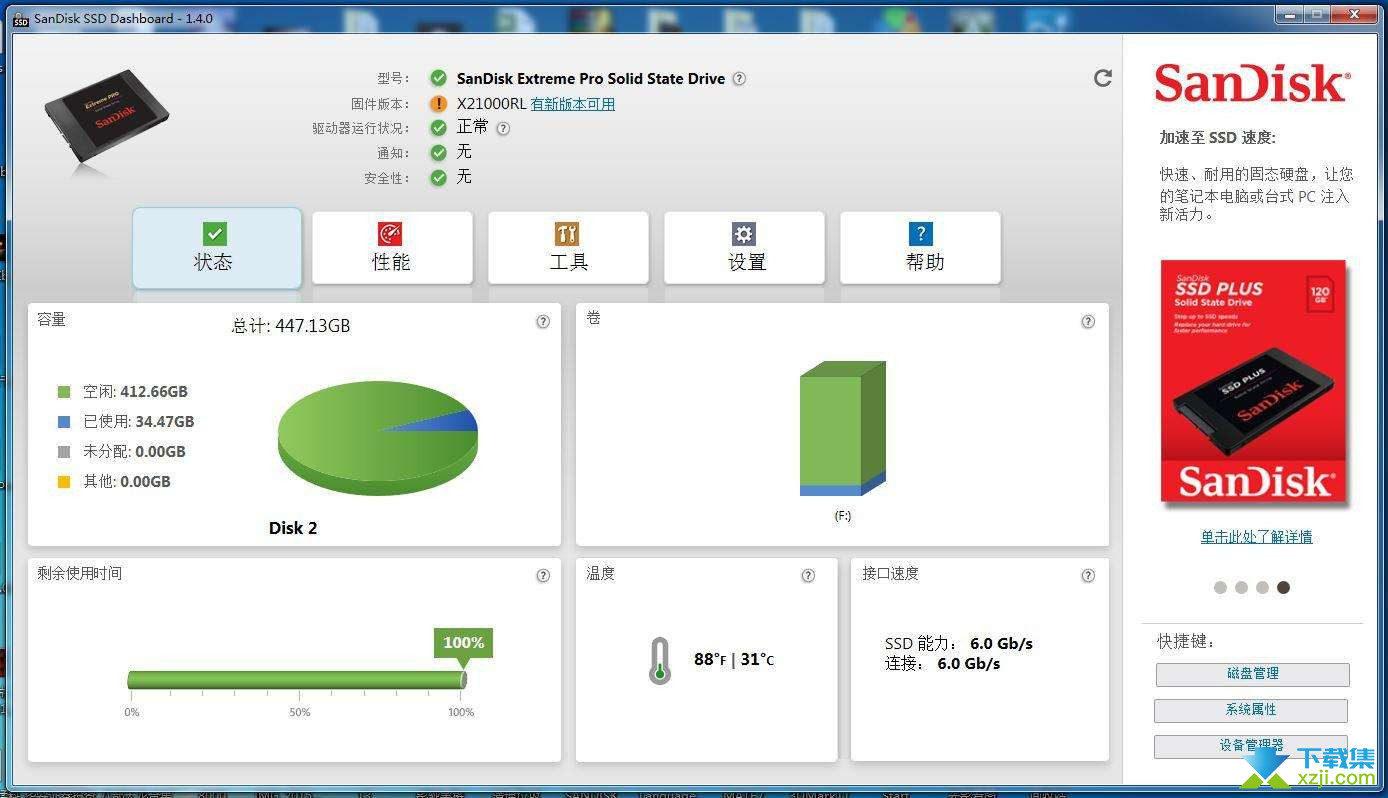Click the Disk 2 label
1388x798 pixels.
(x=293, y=528)
